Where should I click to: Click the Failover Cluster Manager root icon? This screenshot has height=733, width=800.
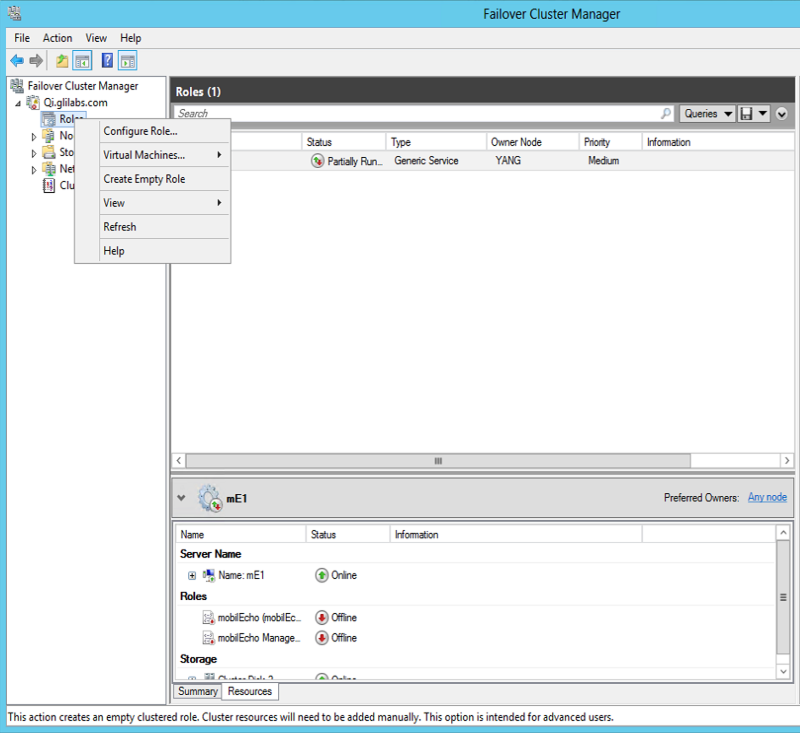point(17,86)
